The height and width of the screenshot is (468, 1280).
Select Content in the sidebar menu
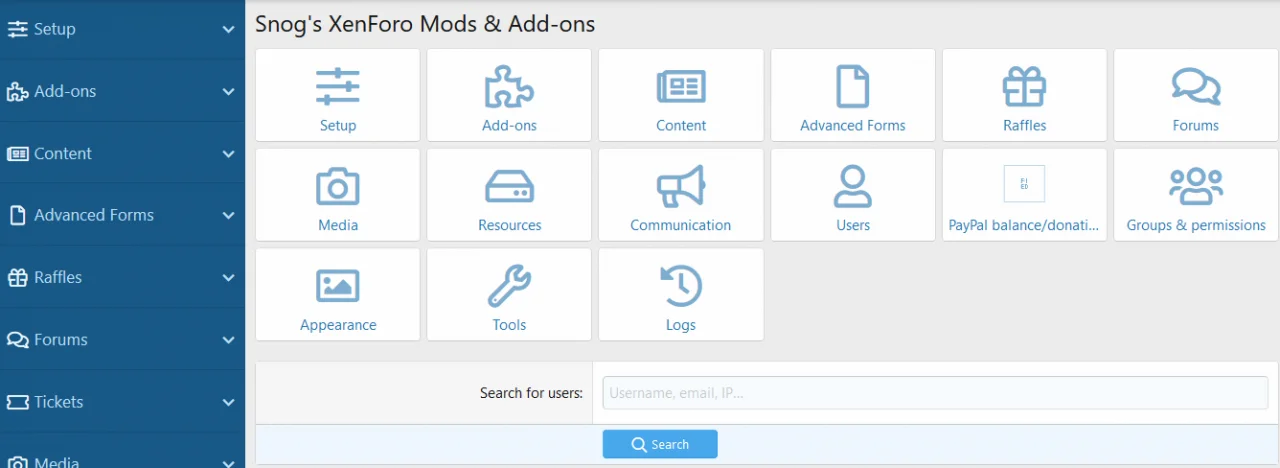point(62,154)
